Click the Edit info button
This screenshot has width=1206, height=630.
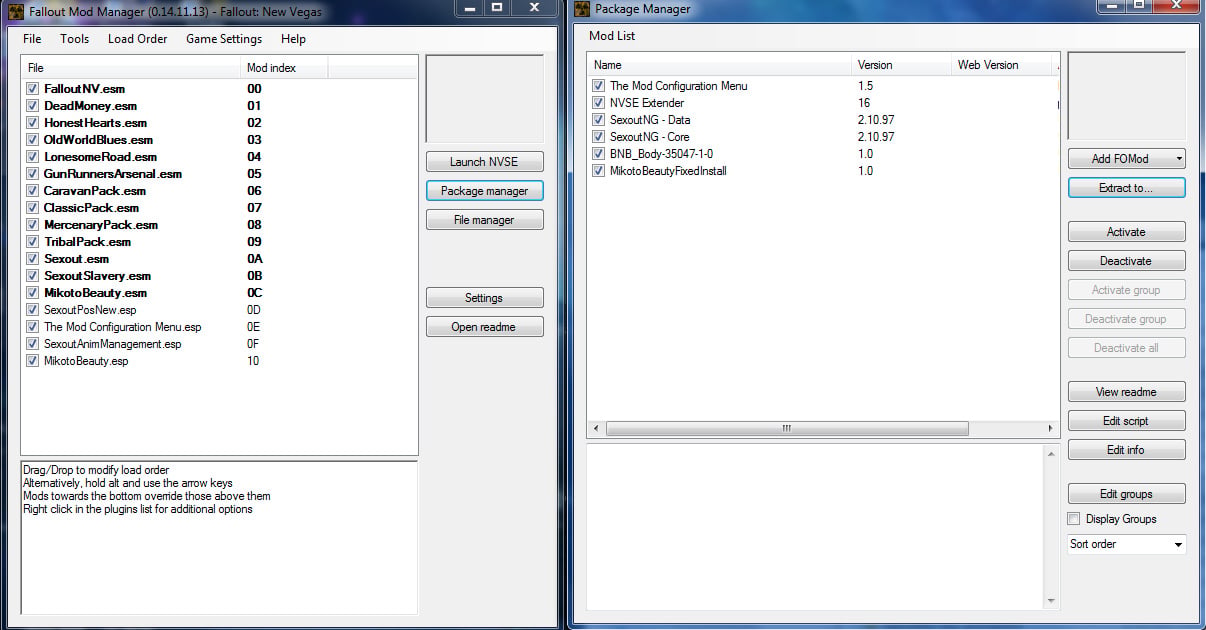point(1126,450)
